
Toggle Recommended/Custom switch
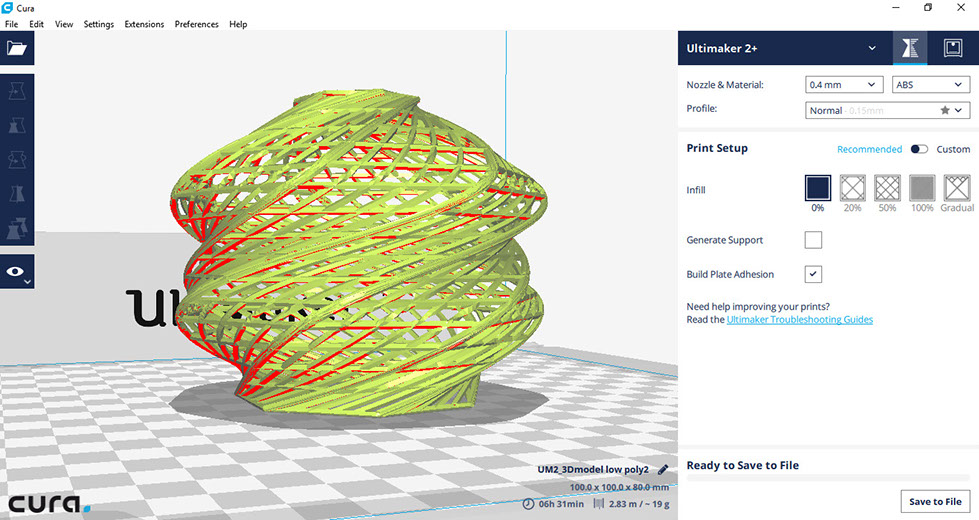pos(919,149)
